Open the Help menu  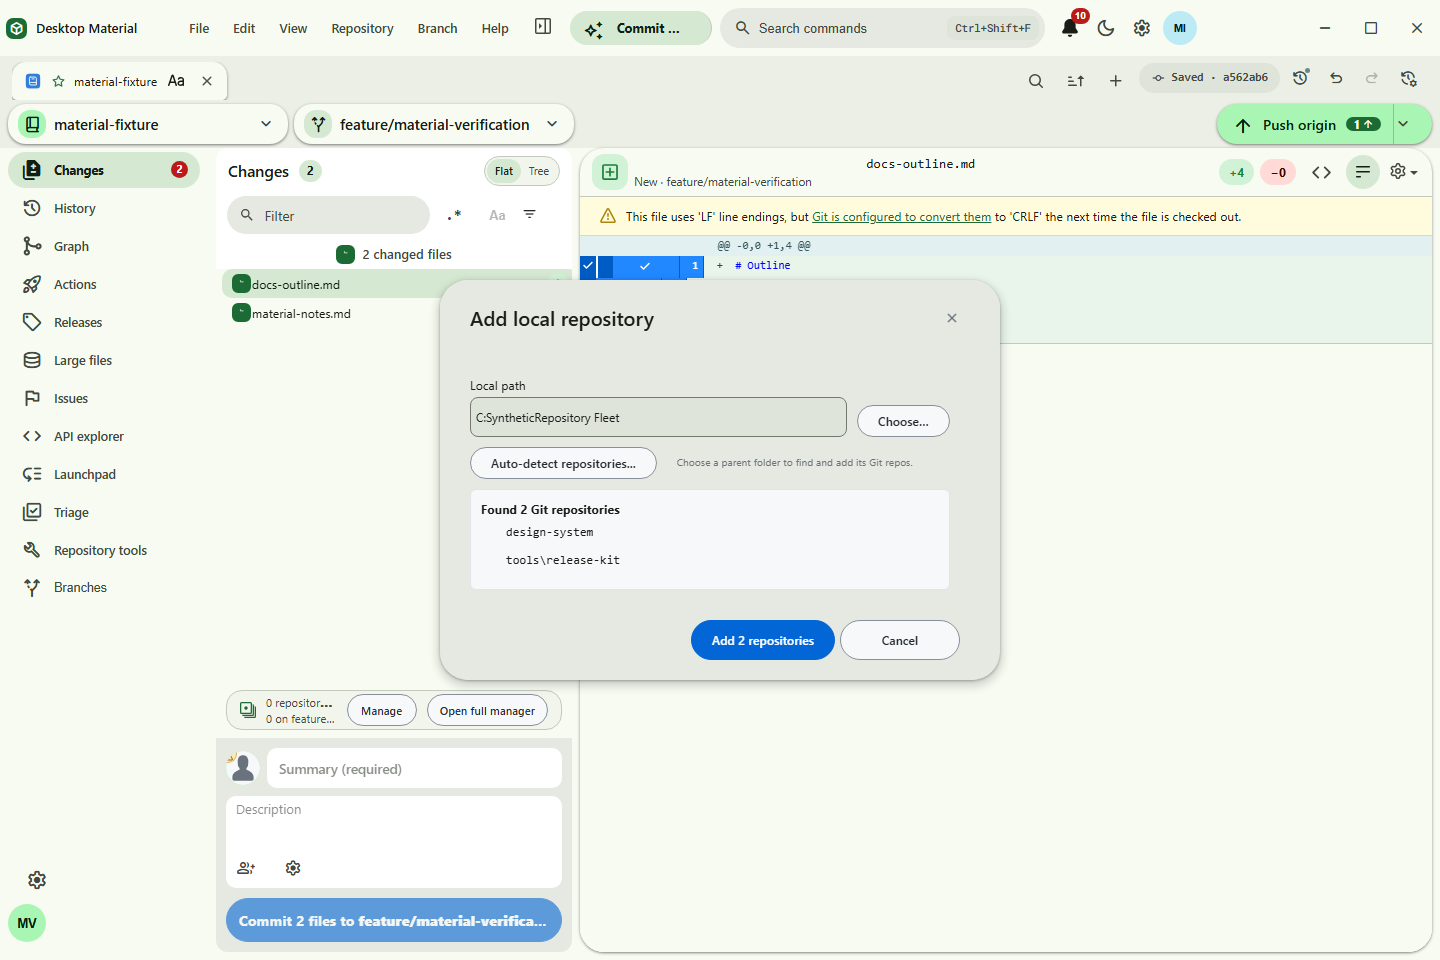point(495,28)
